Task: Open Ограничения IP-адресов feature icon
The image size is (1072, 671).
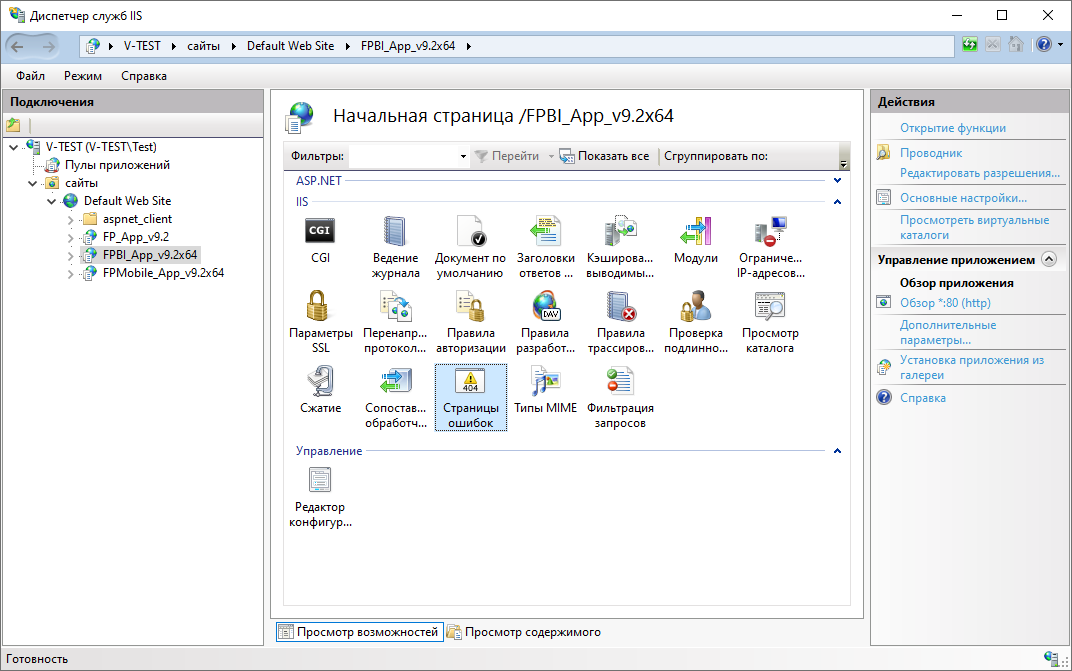Action: point(770,231)
